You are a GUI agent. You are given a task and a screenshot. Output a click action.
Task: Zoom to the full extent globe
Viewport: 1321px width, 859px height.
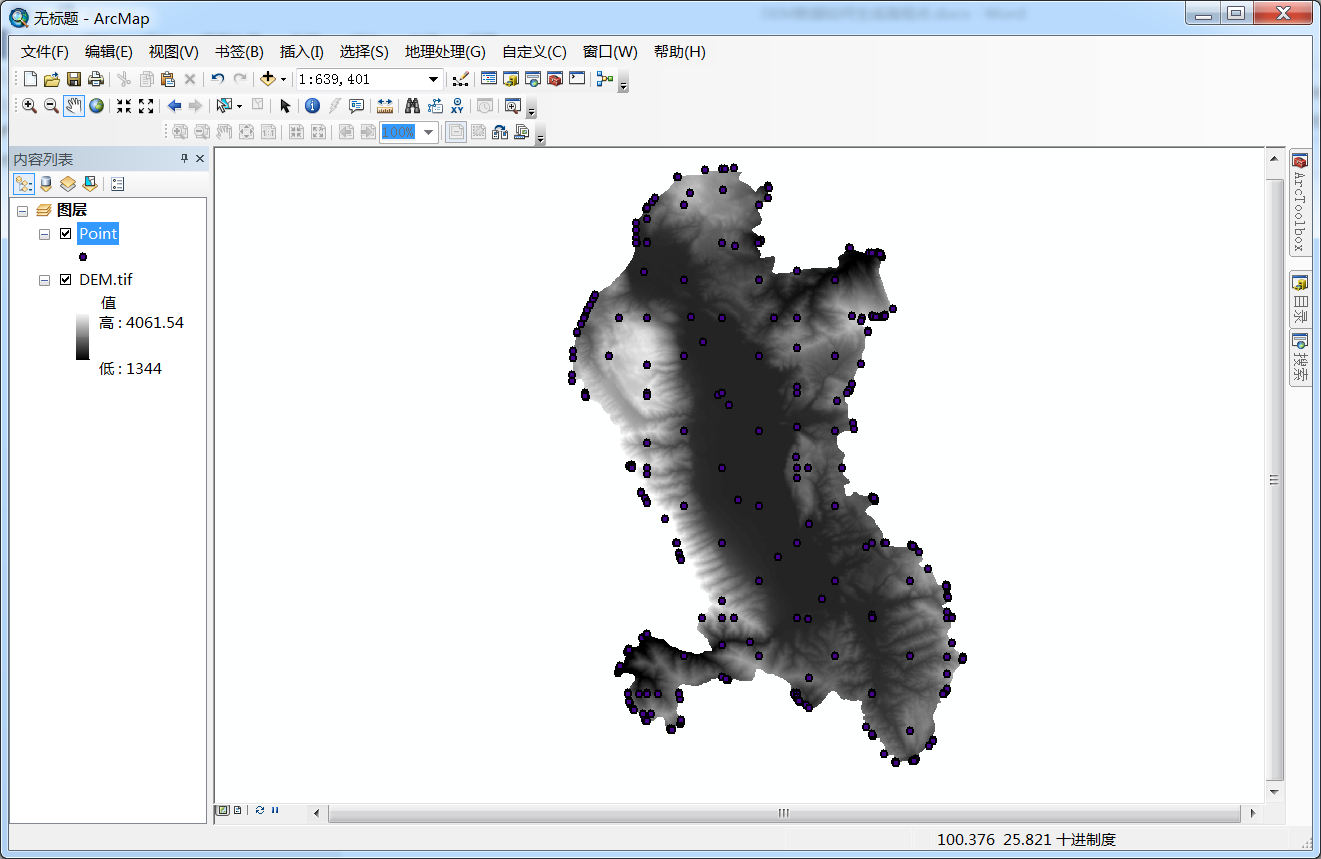pos(96,106)
